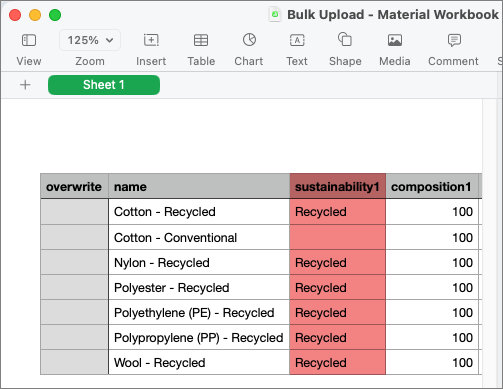Select composition 100 in Polyethylene row
Image resolution: width=503 pixels, height=389 pixels.
coord(432,312)
